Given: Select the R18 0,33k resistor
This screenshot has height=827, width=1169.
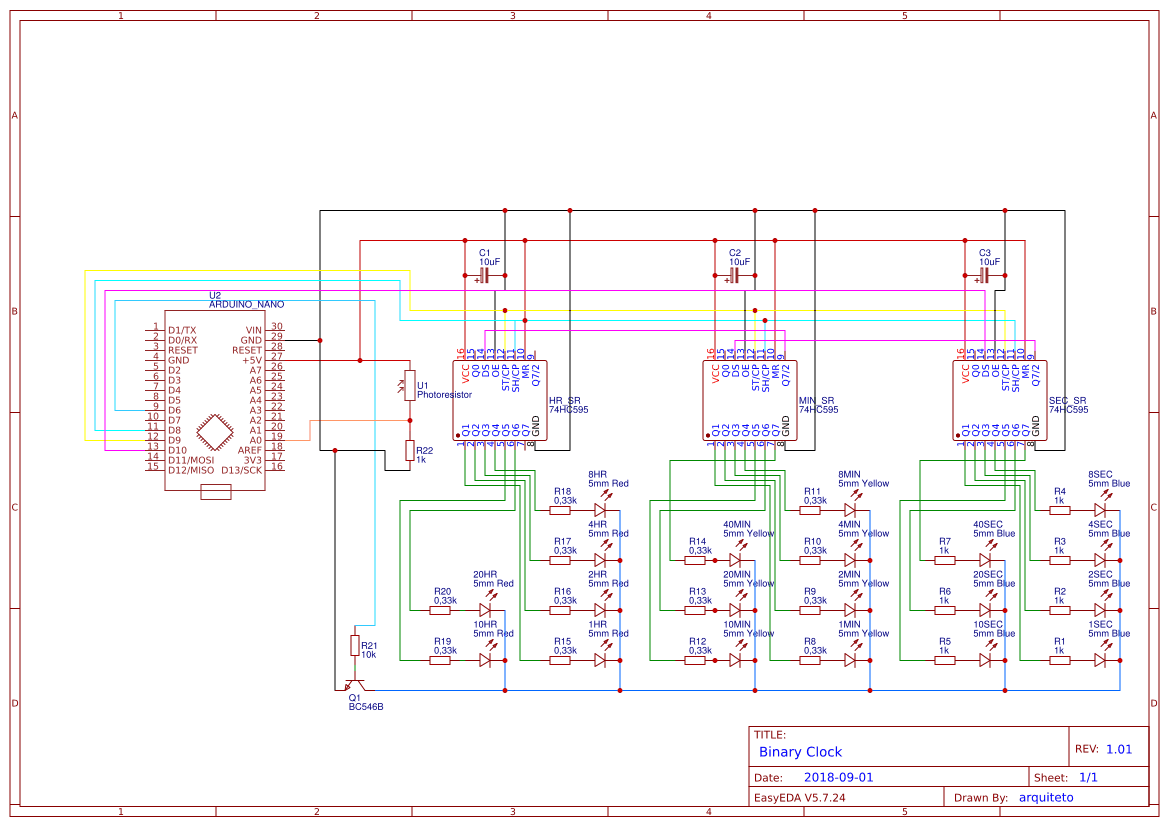Looking at the screenshot, I should point(560,510).
